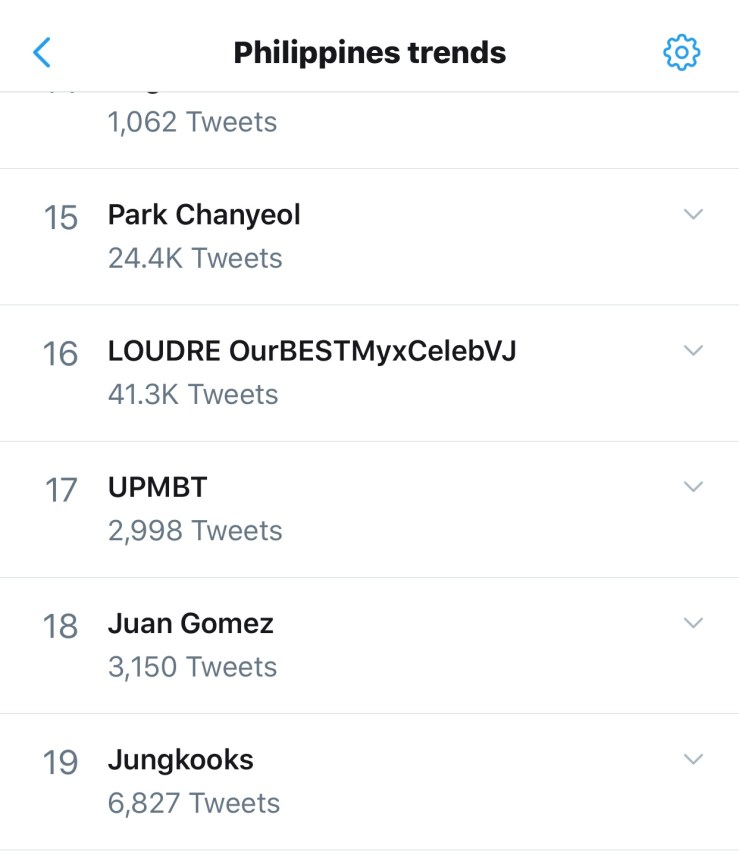Tap the Philippines trends header title

point(369,52)
